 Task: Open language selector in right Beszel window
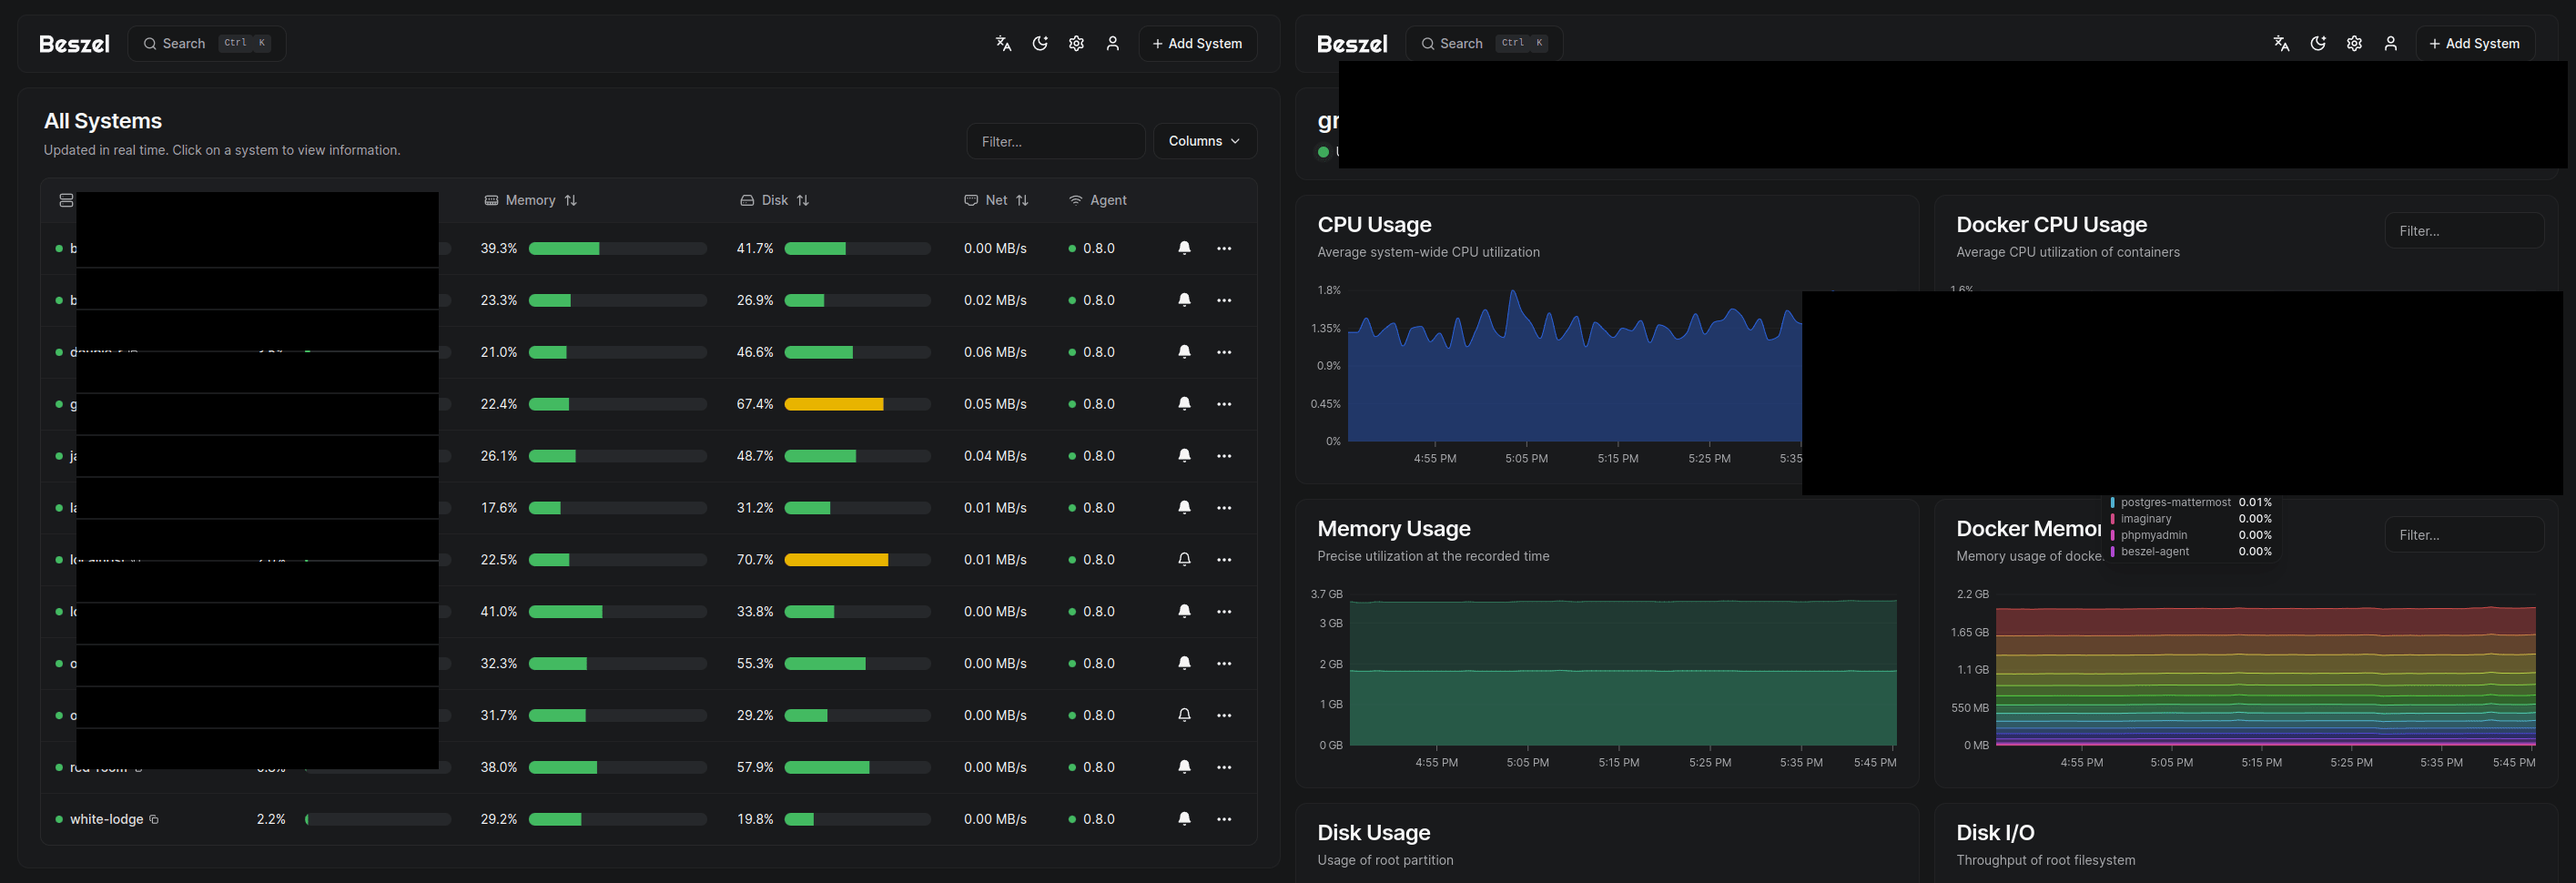click(2281, 43)
